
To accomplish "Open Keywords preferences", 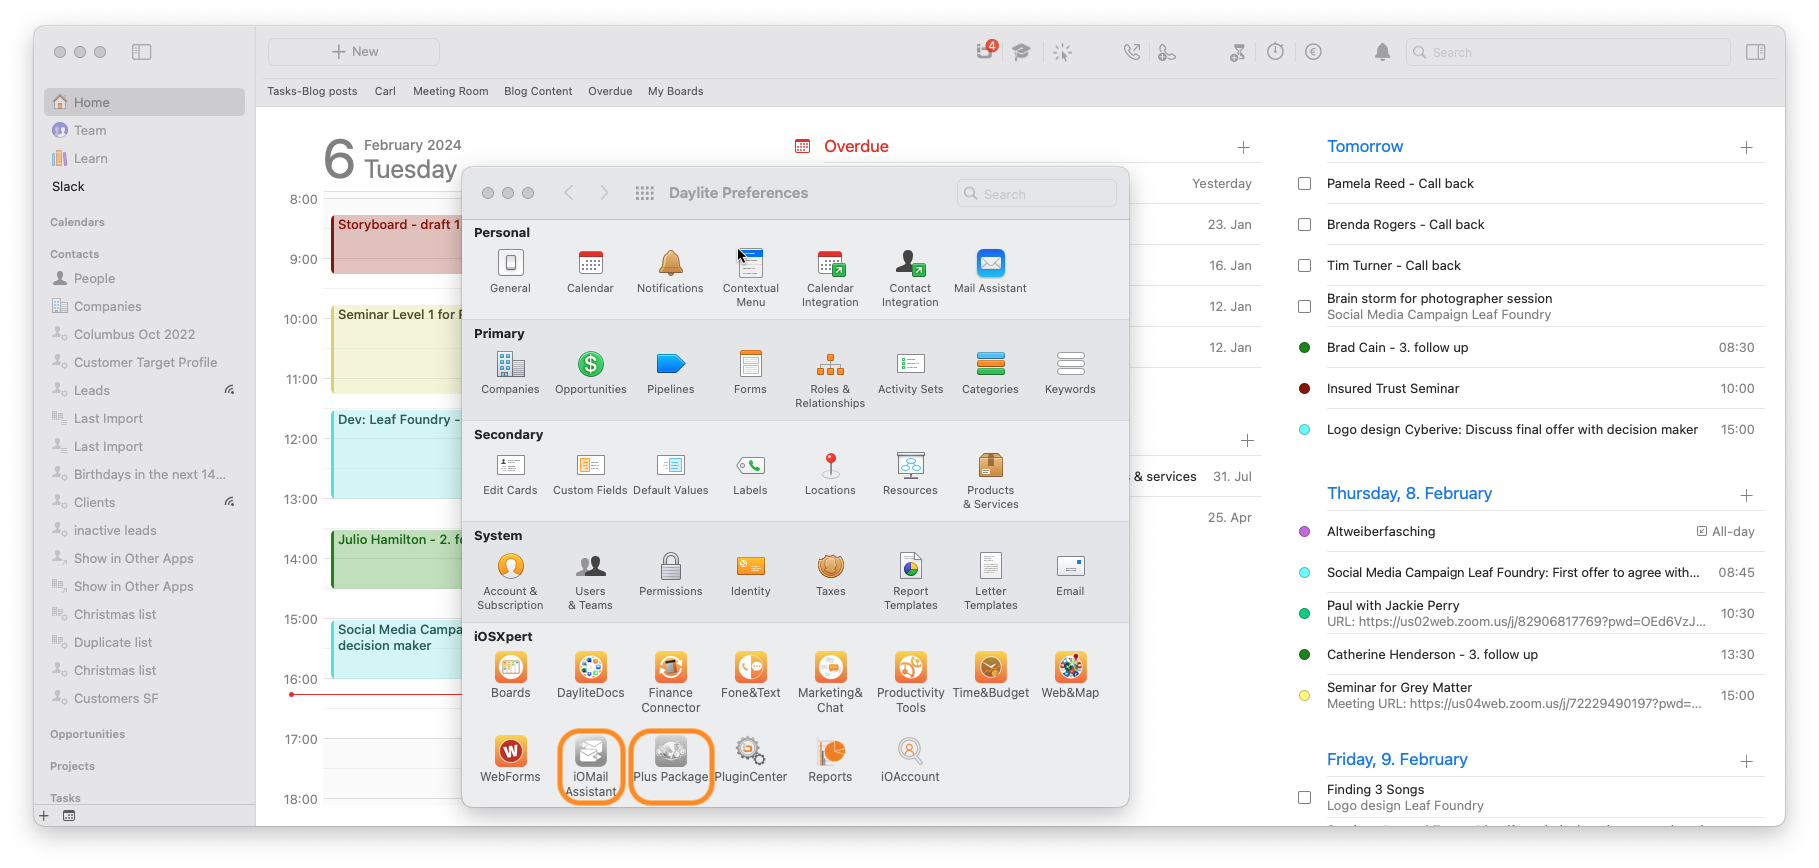I will pos(1070,364).
